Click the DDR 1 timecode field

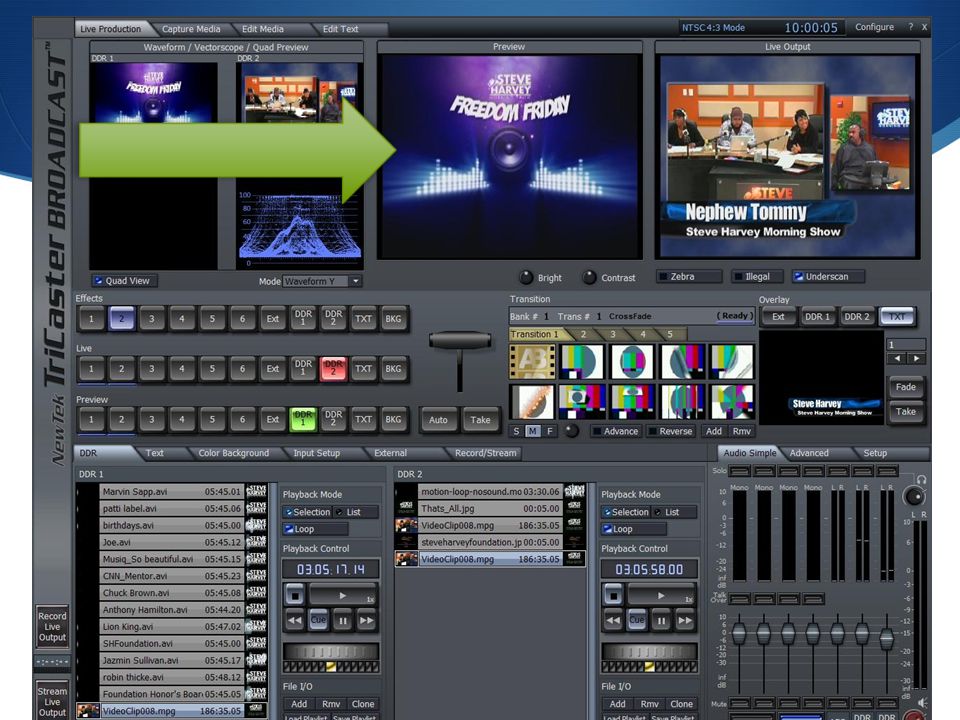click(331, 569)
